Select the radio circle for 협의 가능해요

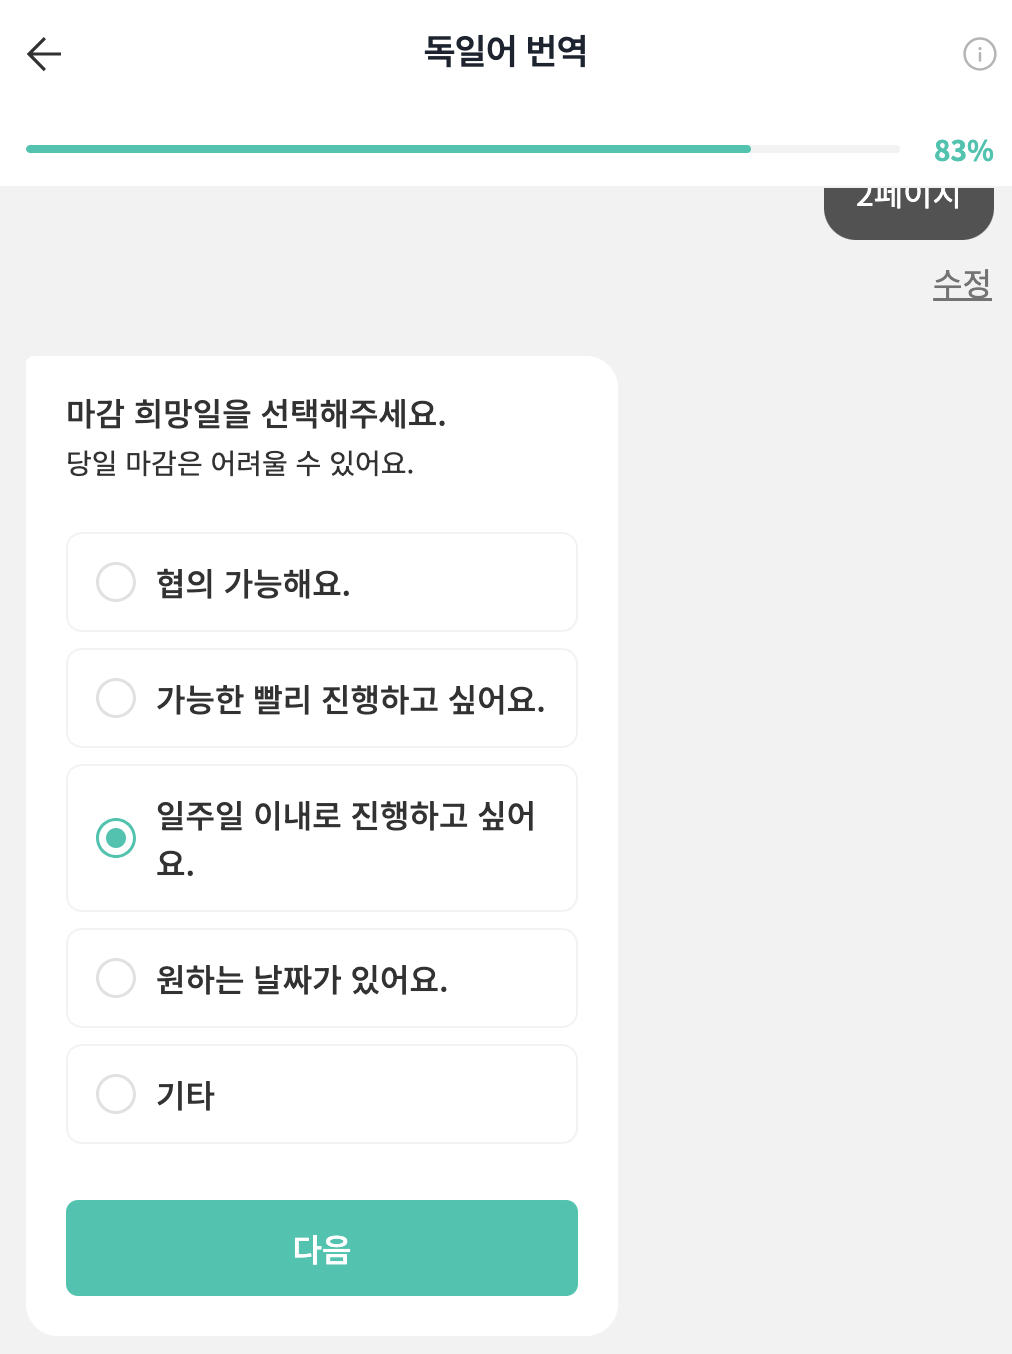click(x=116, y=582)
